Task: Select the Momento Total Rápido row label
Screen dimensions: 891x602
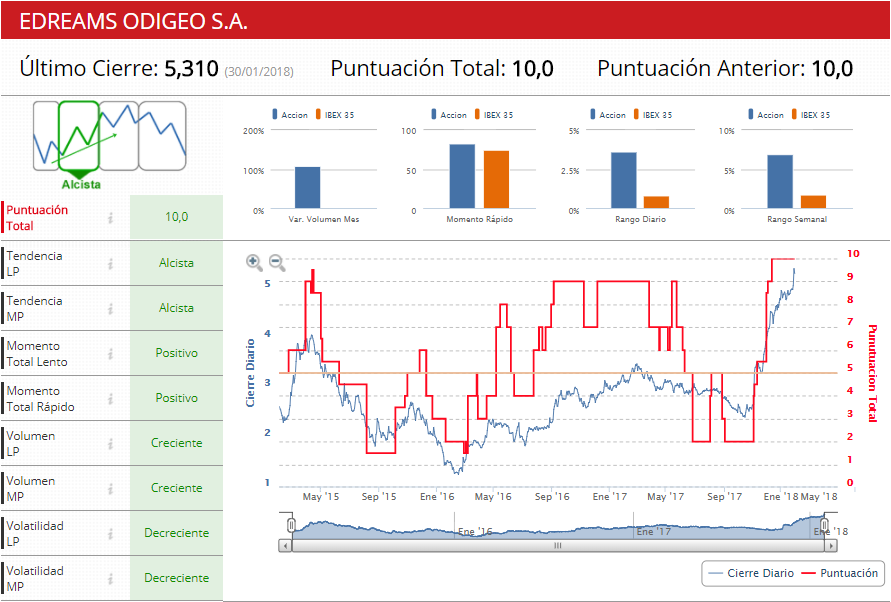Action: coord(41,399)
